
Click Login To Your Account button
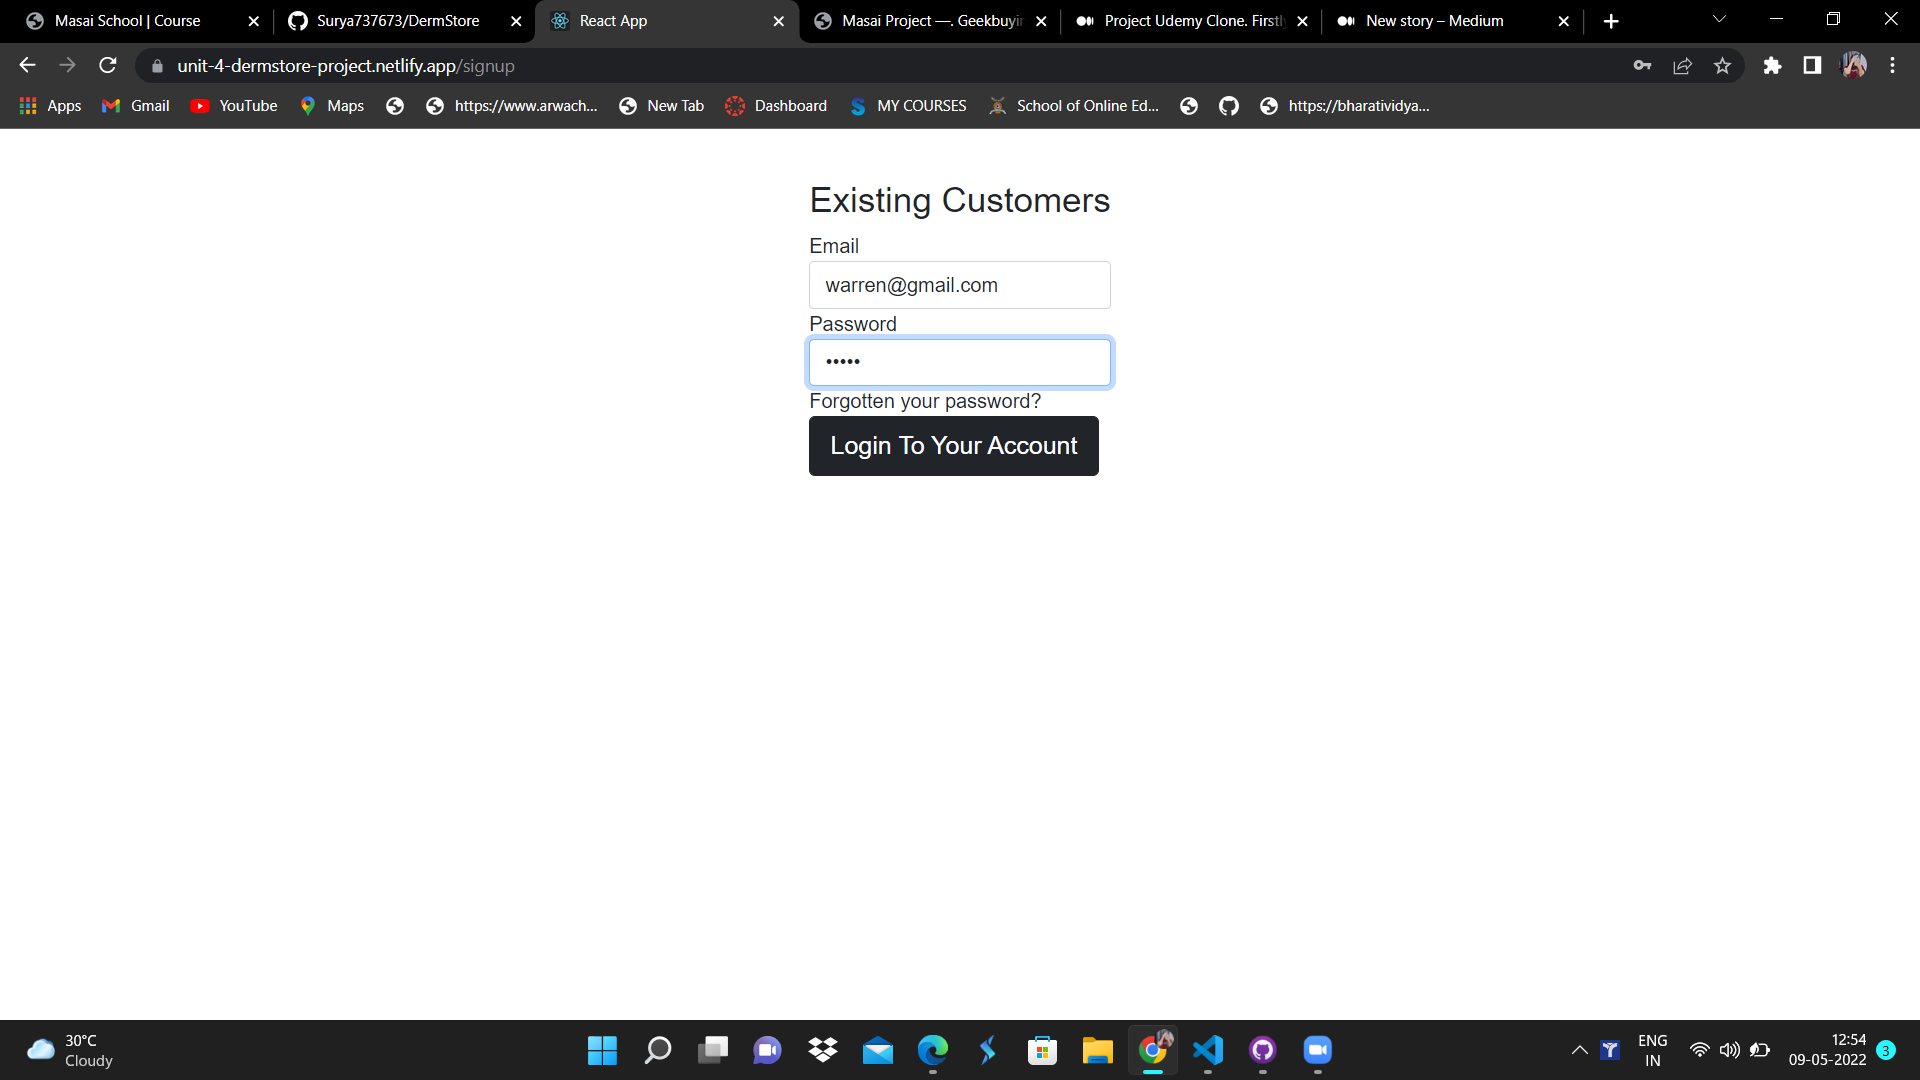click(x=953, y=446)
